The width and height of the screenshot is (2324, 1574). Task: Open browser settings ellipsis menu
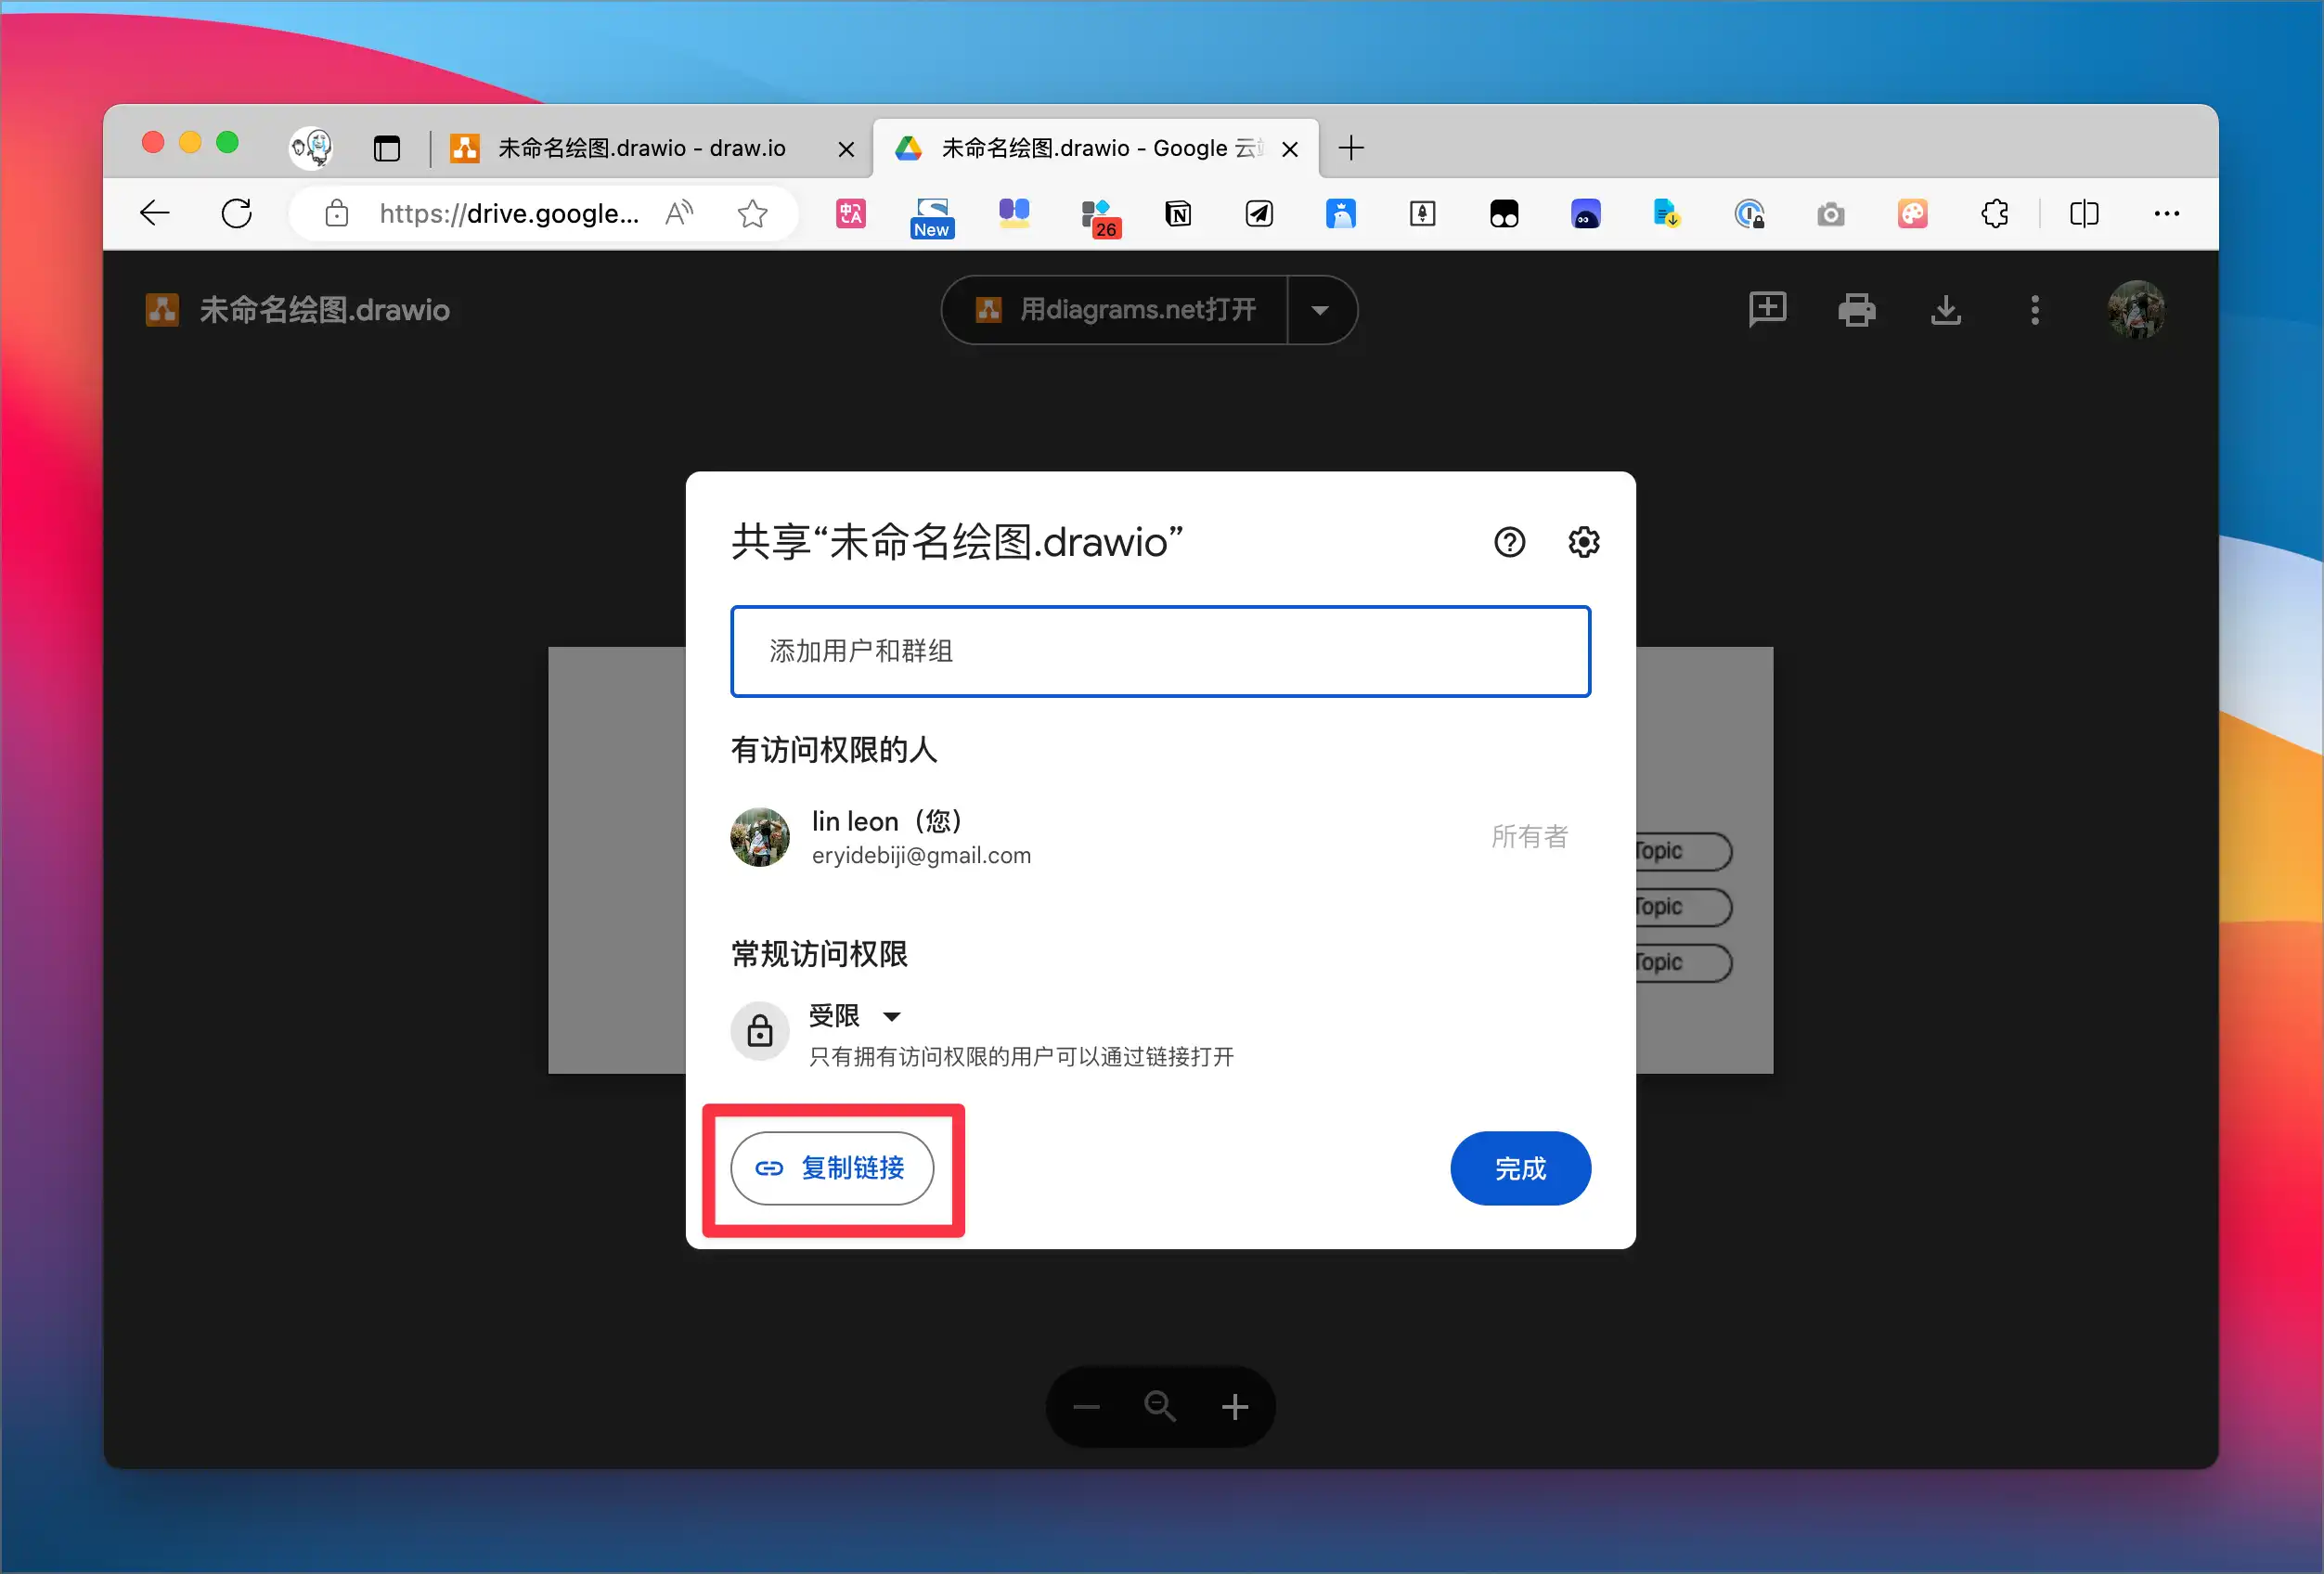point(2166,213)
